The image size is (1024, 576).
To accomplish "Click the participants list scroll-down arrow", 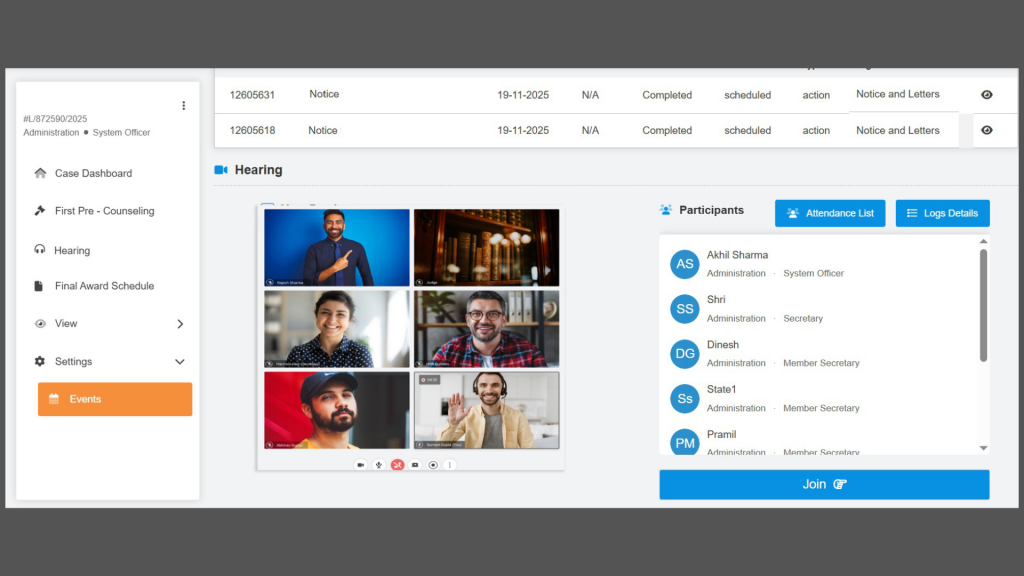I will pyautogui.click(x=983, y=448).
